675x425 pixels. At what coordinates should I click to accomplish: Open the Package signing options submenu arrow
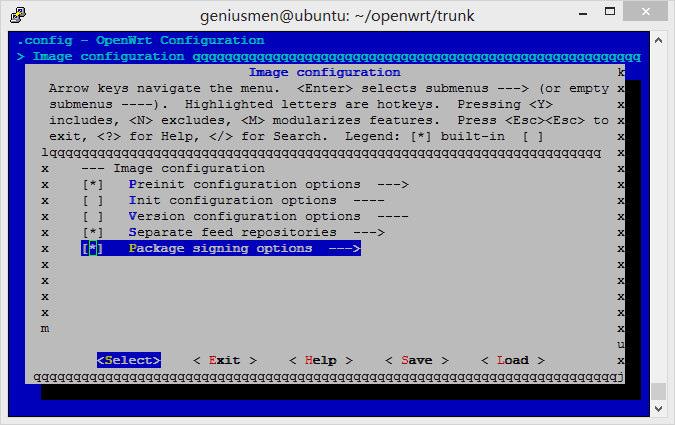[344, 248]
